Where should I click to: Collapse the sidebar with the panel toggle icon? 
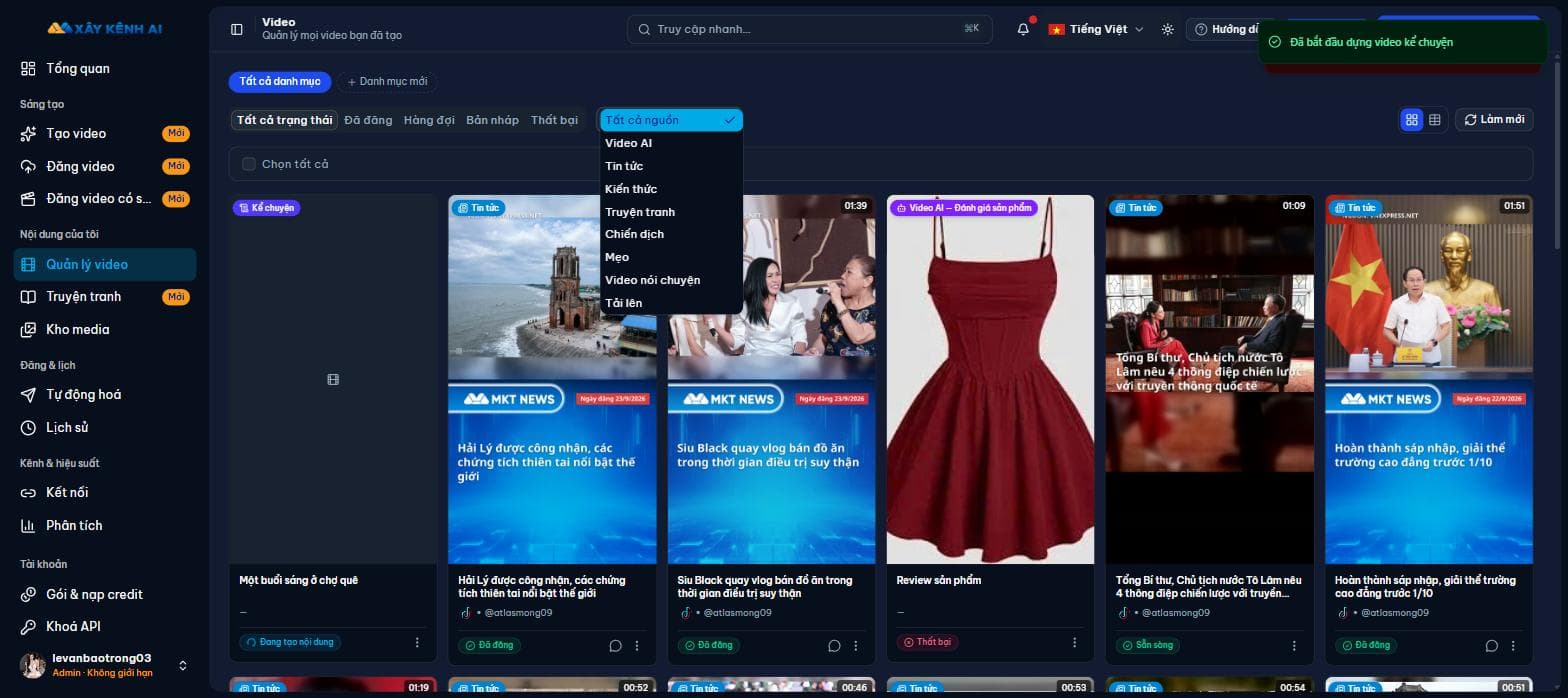[237, 29]
